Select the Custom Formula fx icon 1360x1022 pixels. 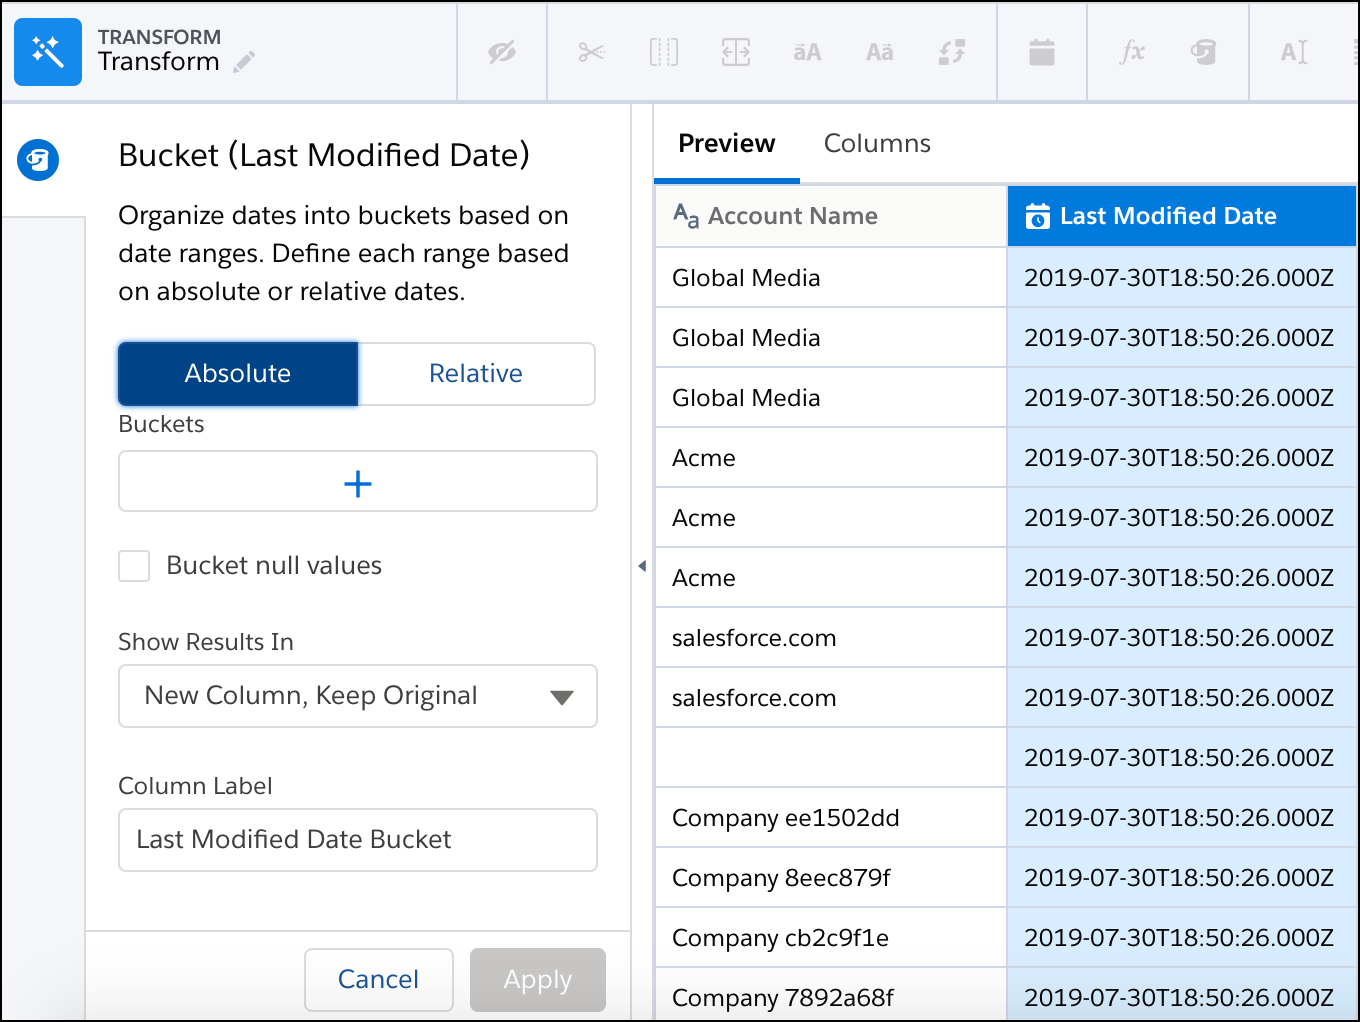(x=1131, y=52)
